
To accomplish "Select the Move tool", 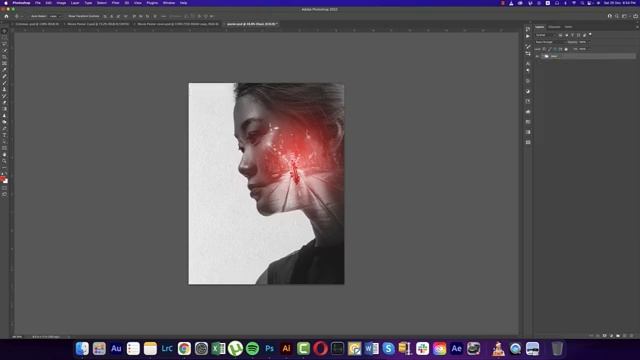I will (x=4, y=31).
